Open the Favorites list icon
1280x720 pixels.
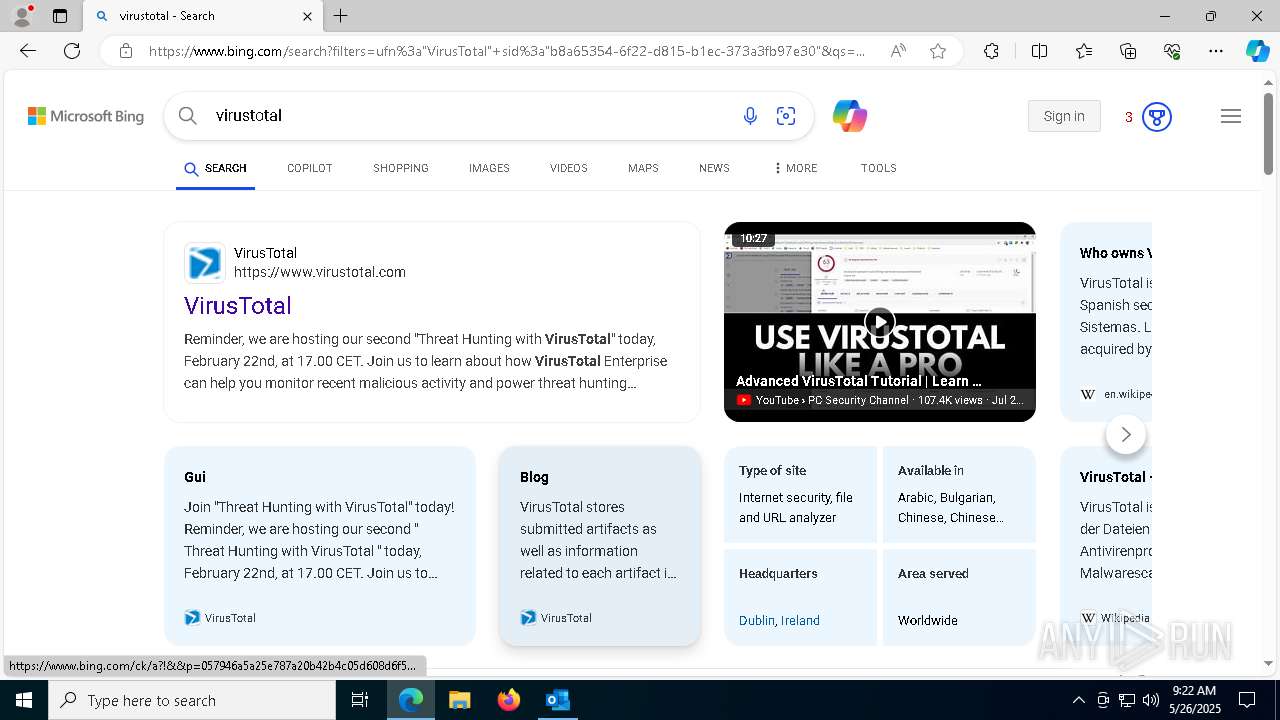(1084, 51)
